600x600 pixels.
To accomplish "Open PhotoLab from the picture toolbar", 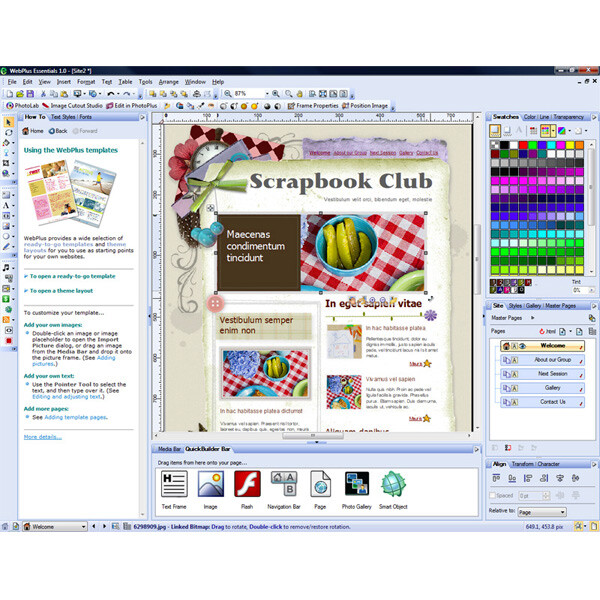I will click(23, 106).
